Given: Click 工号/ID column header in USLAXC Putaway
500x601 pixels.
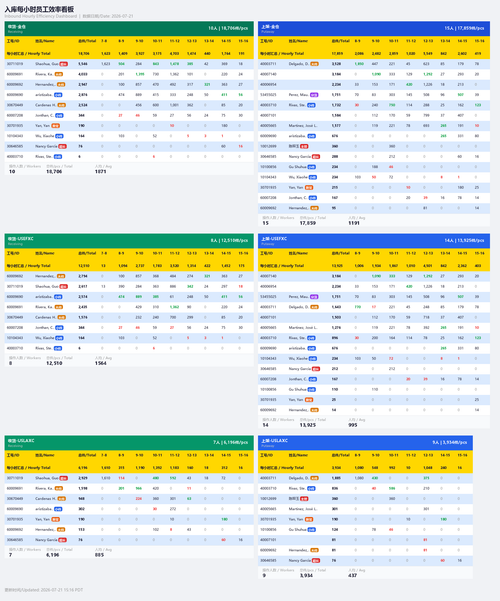Looking at the screenshot, I should 267,455.
